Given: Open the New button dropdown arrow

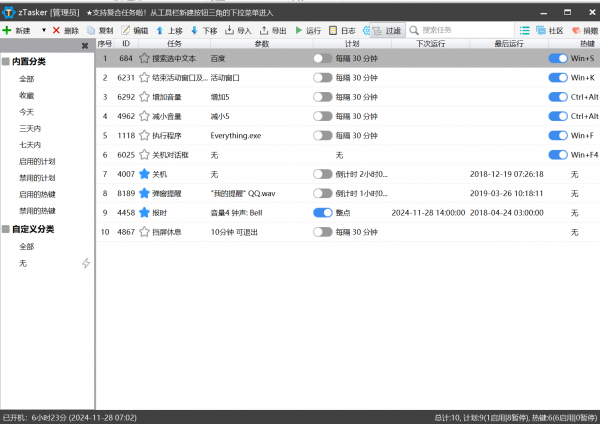Looking at the screenshot, I should click(44, 30).
